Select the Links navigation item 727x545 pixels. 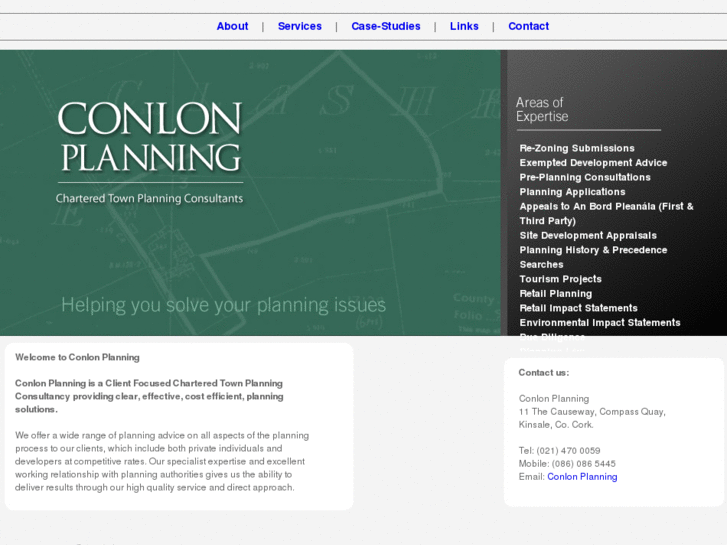(464, 26)
